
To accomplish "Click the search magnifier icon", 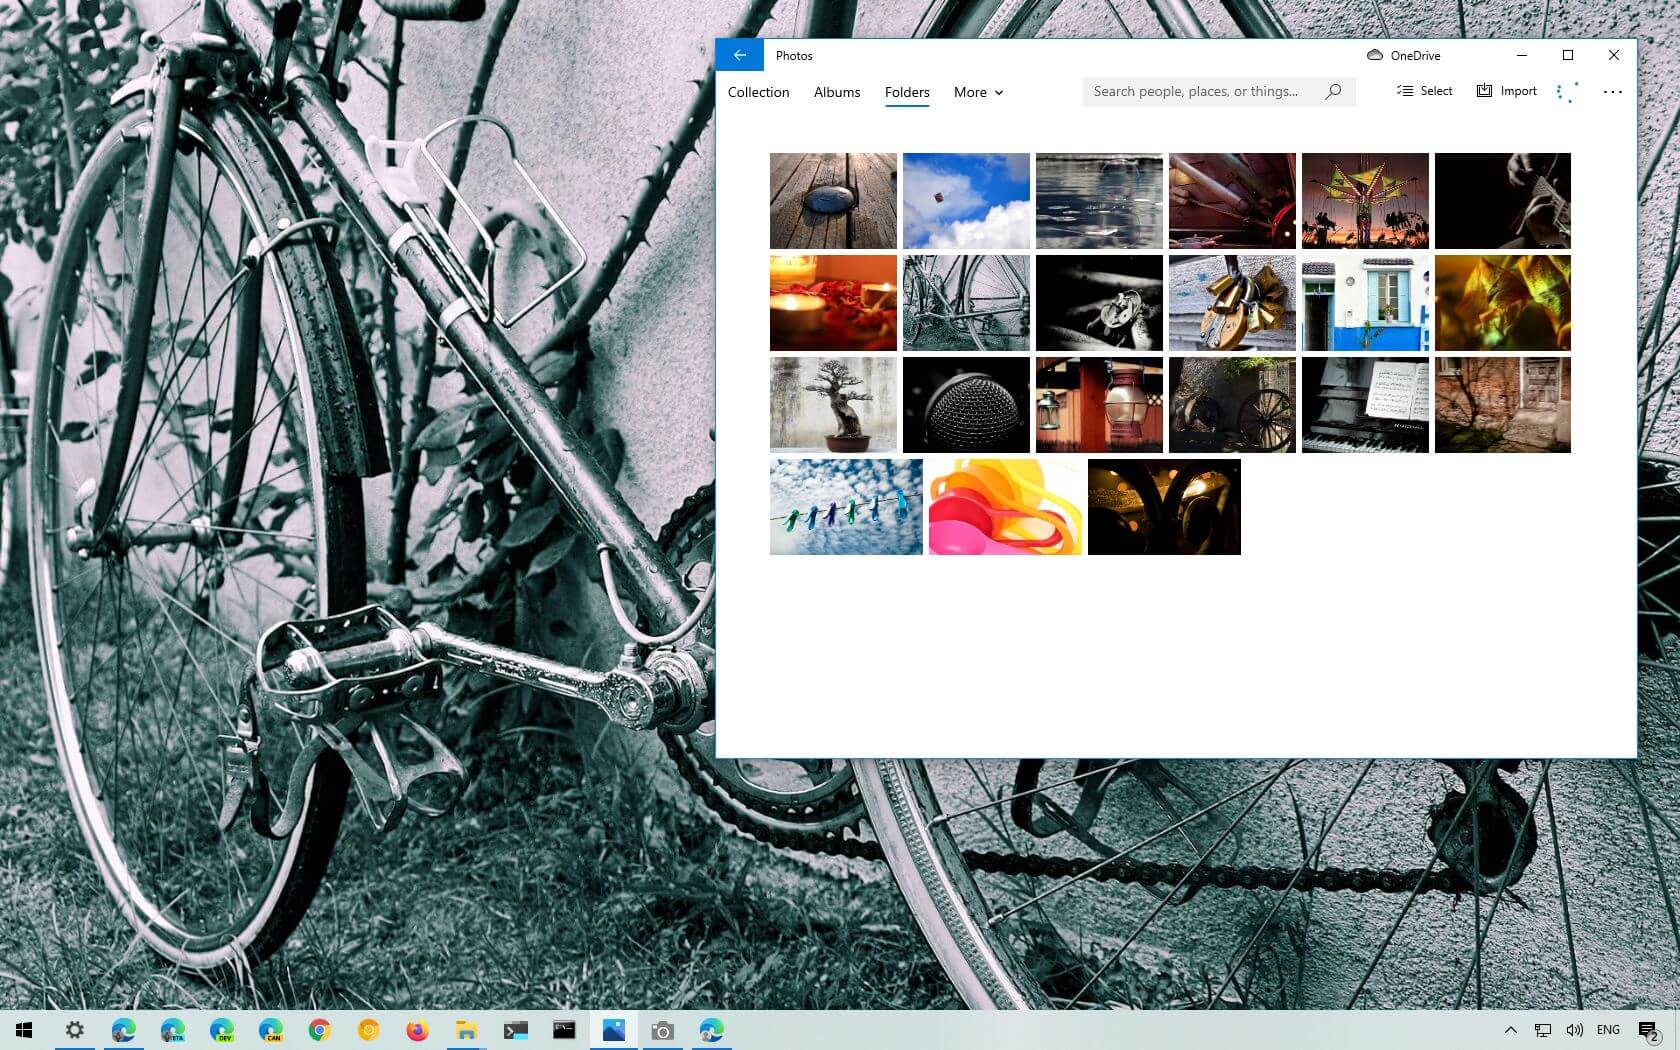I will (1333, 91).
